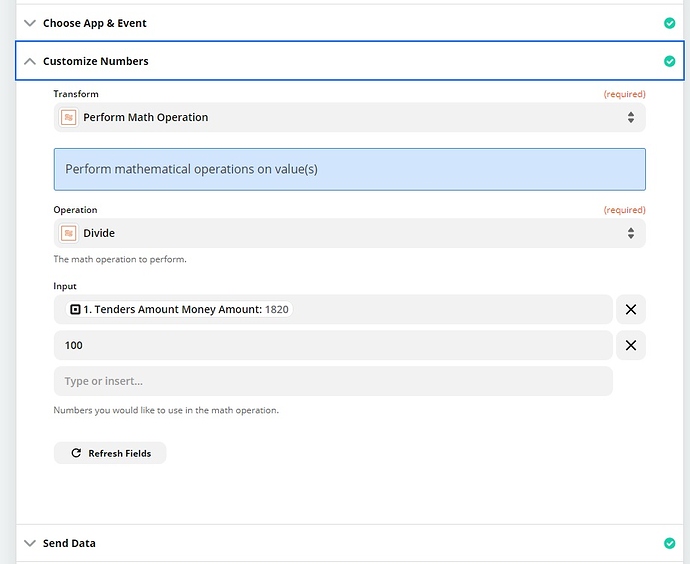
Task: Click the Send Data heading
Action: tap(69, 543)
